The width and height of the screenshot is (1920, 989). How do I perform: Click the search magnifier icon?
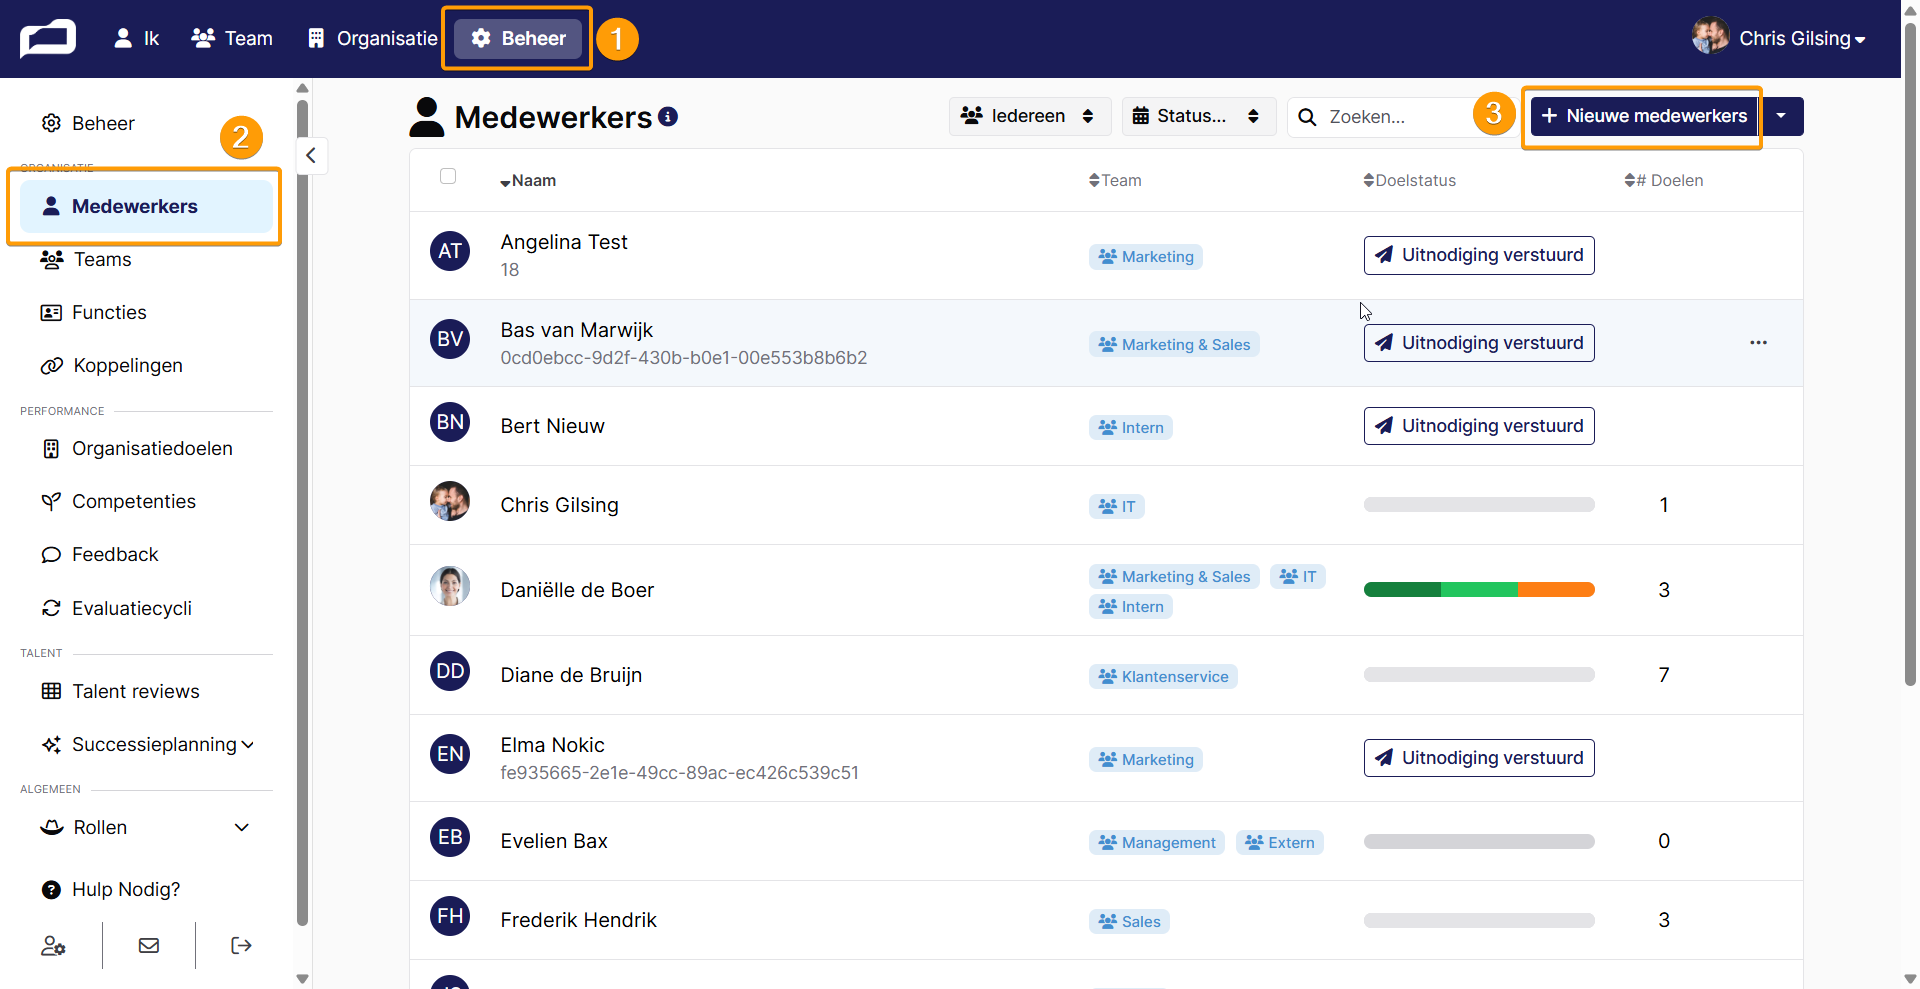pos(1307,117)
